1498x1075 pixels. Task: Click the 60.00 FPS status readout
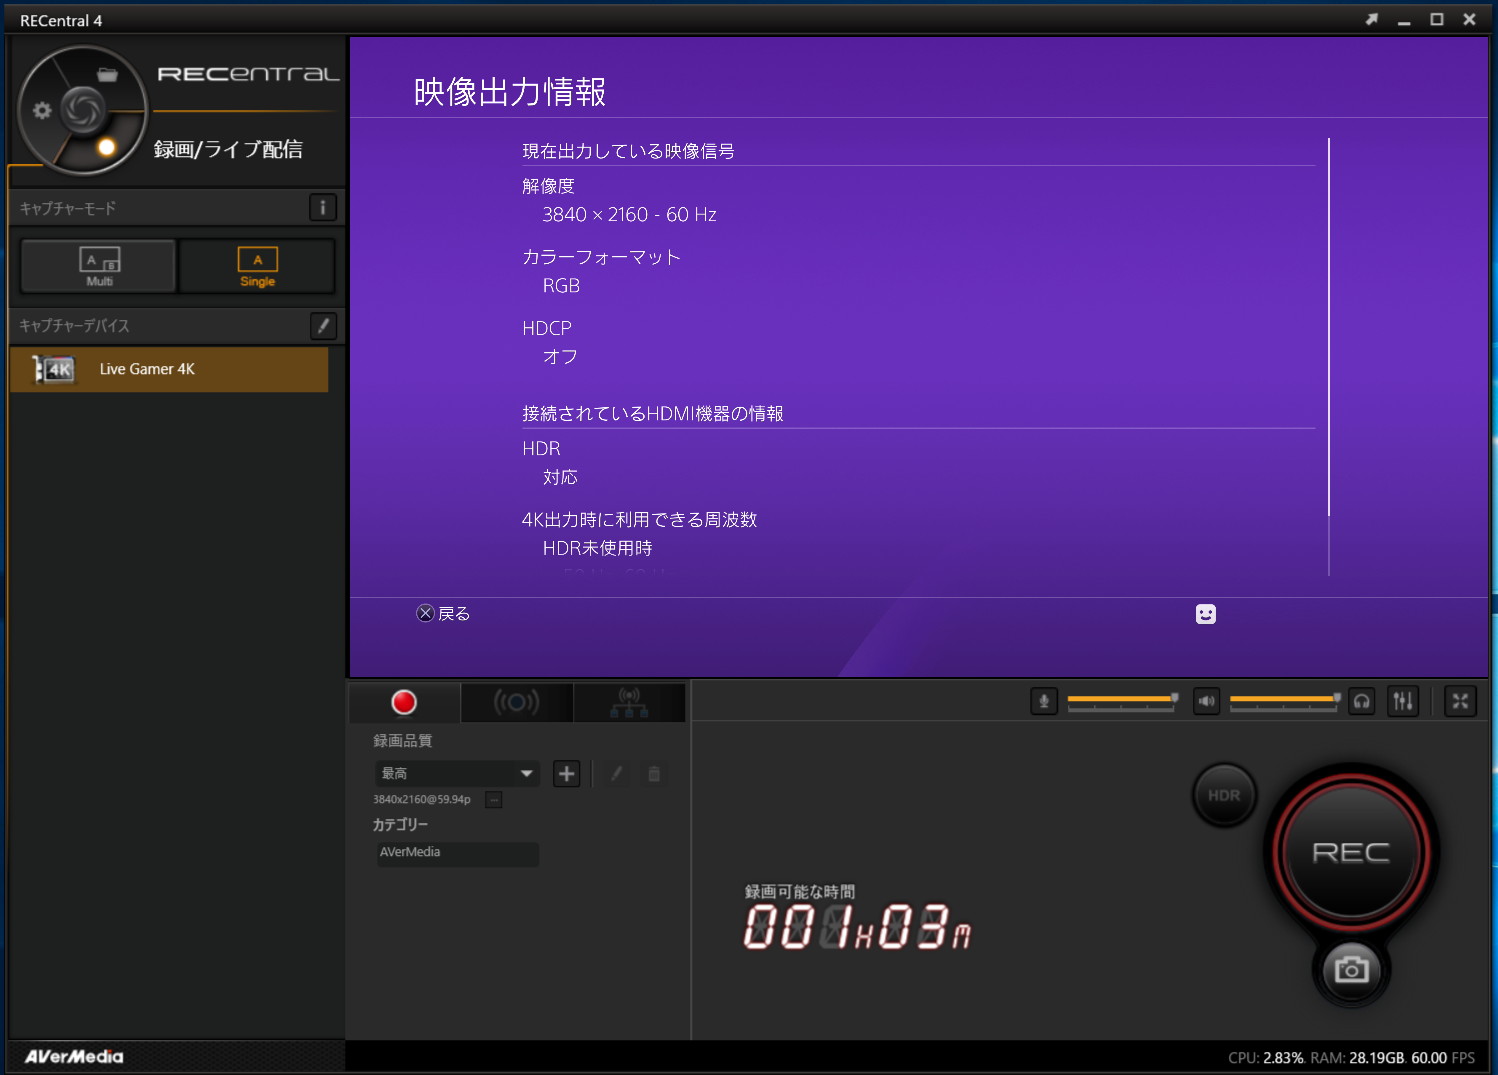coord(1443,1058)
